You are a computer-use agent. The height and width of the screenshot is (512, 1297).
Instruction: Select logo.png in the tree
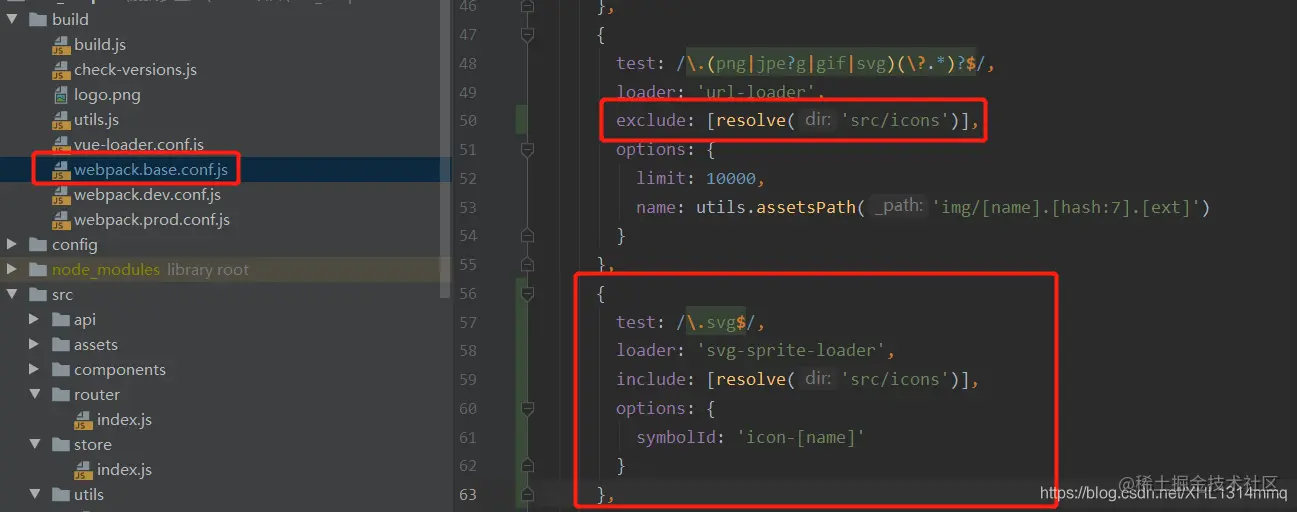tap(107, 95)
